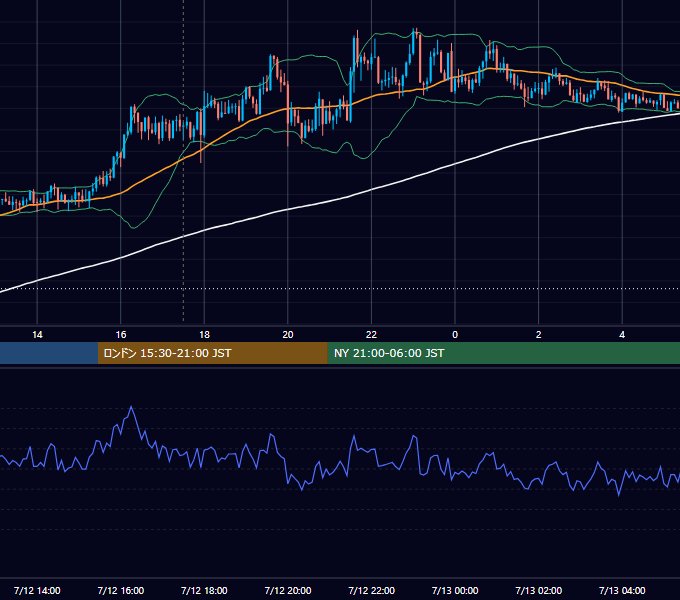
Task: Click the 7/13 00:00 date label
Action: coord(455,590)
